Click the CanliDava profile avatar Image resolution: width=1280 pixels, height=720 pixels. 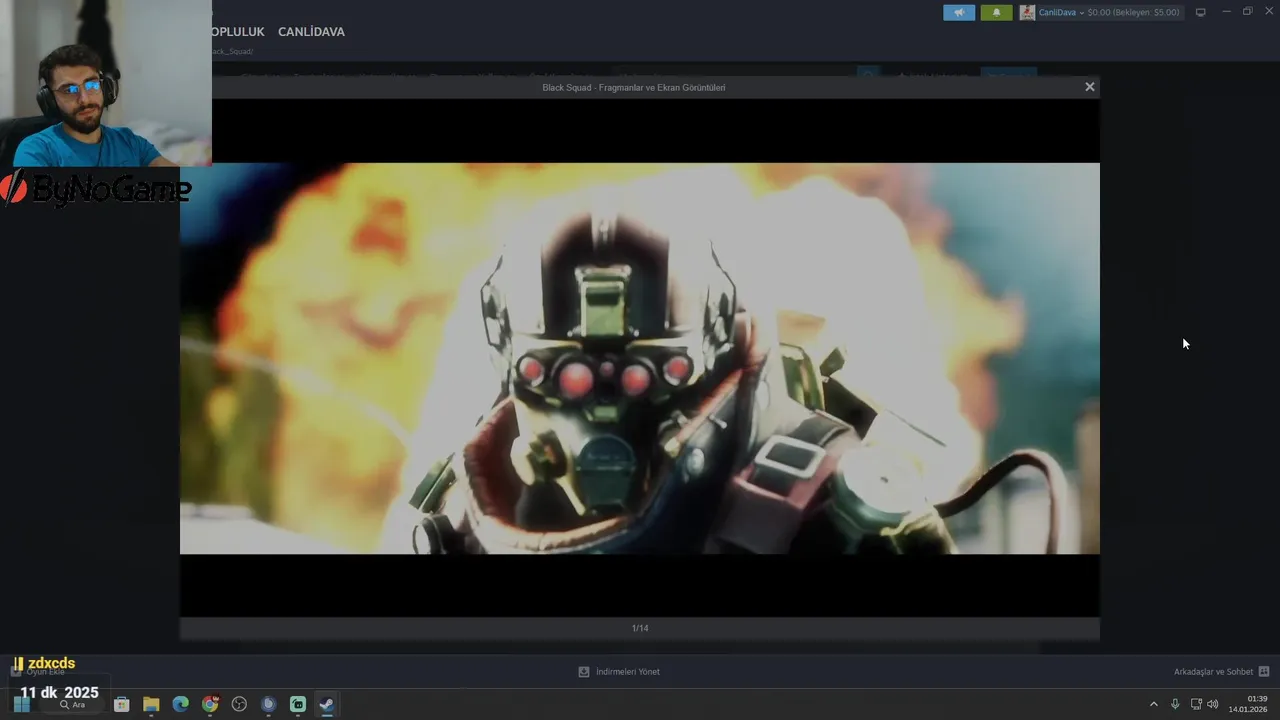point(1027,12)
